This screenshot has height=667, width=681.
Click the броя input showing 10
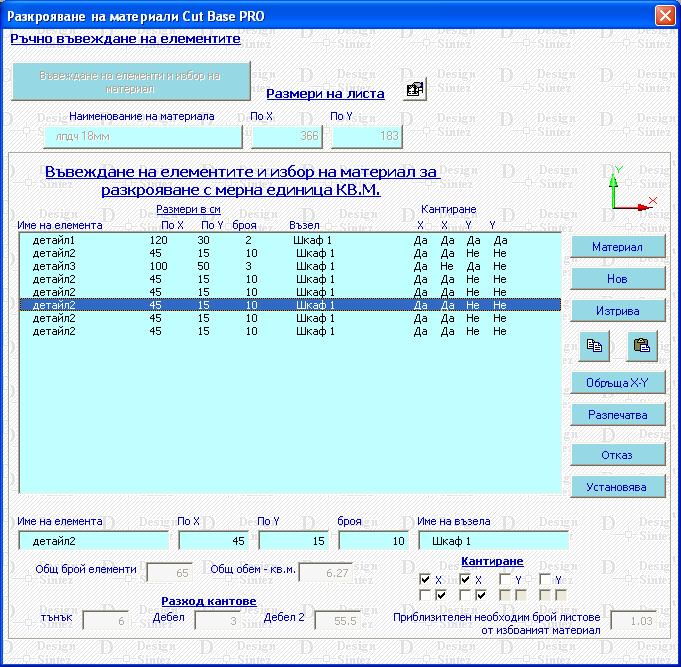click(374, 541)
